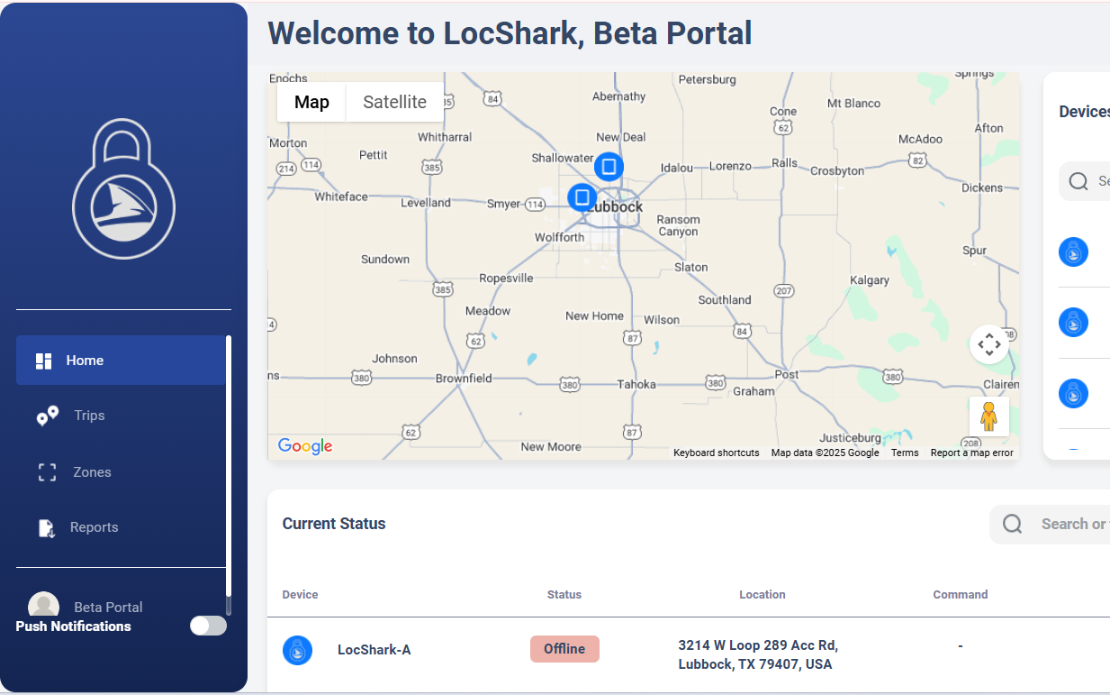Click the Trips route pin icon
This screenshot has height=695, width=1110.
tap(47, 416)
